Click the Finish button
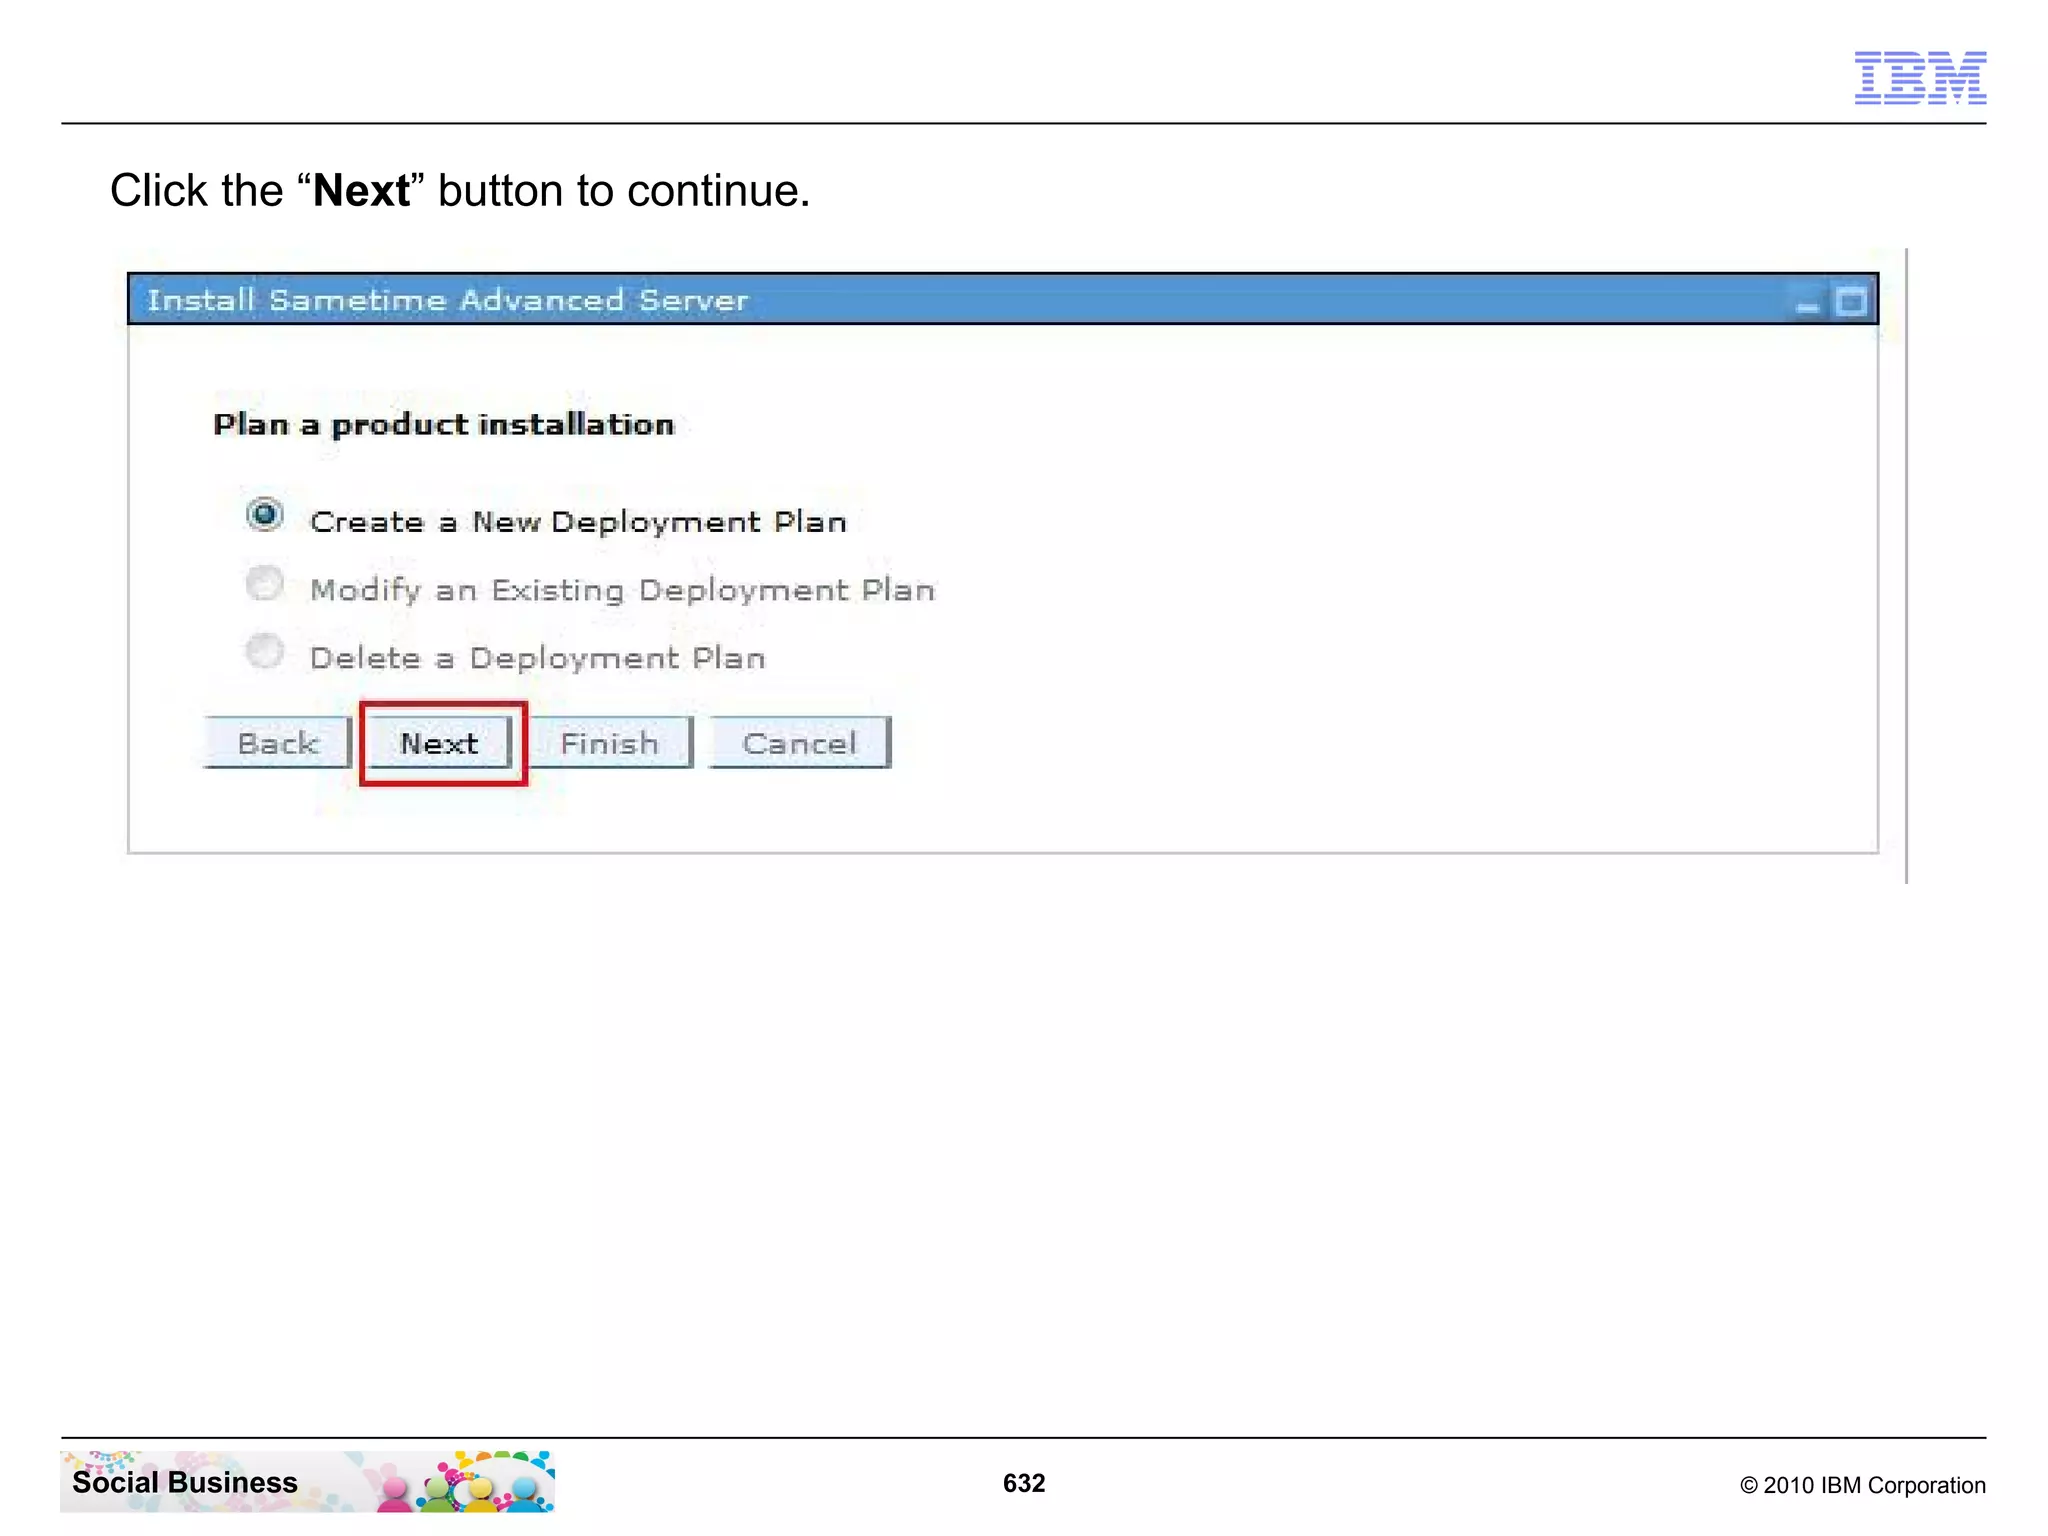The image size is (2048, 1536). click(610, 743)
